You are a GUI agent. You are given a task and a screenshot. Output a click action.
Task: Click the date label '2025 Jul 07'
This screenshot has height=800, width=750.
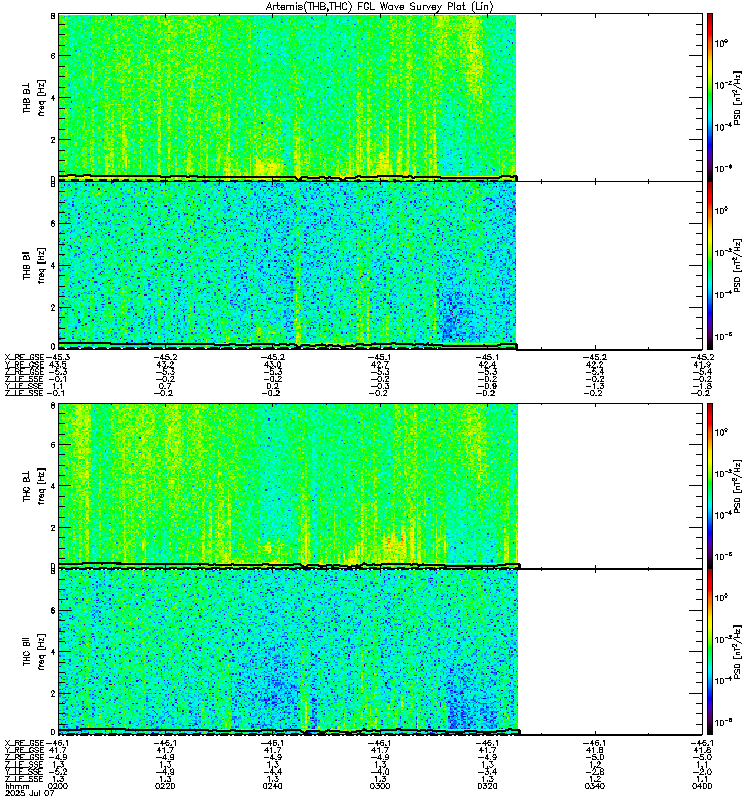coord(29,793)
